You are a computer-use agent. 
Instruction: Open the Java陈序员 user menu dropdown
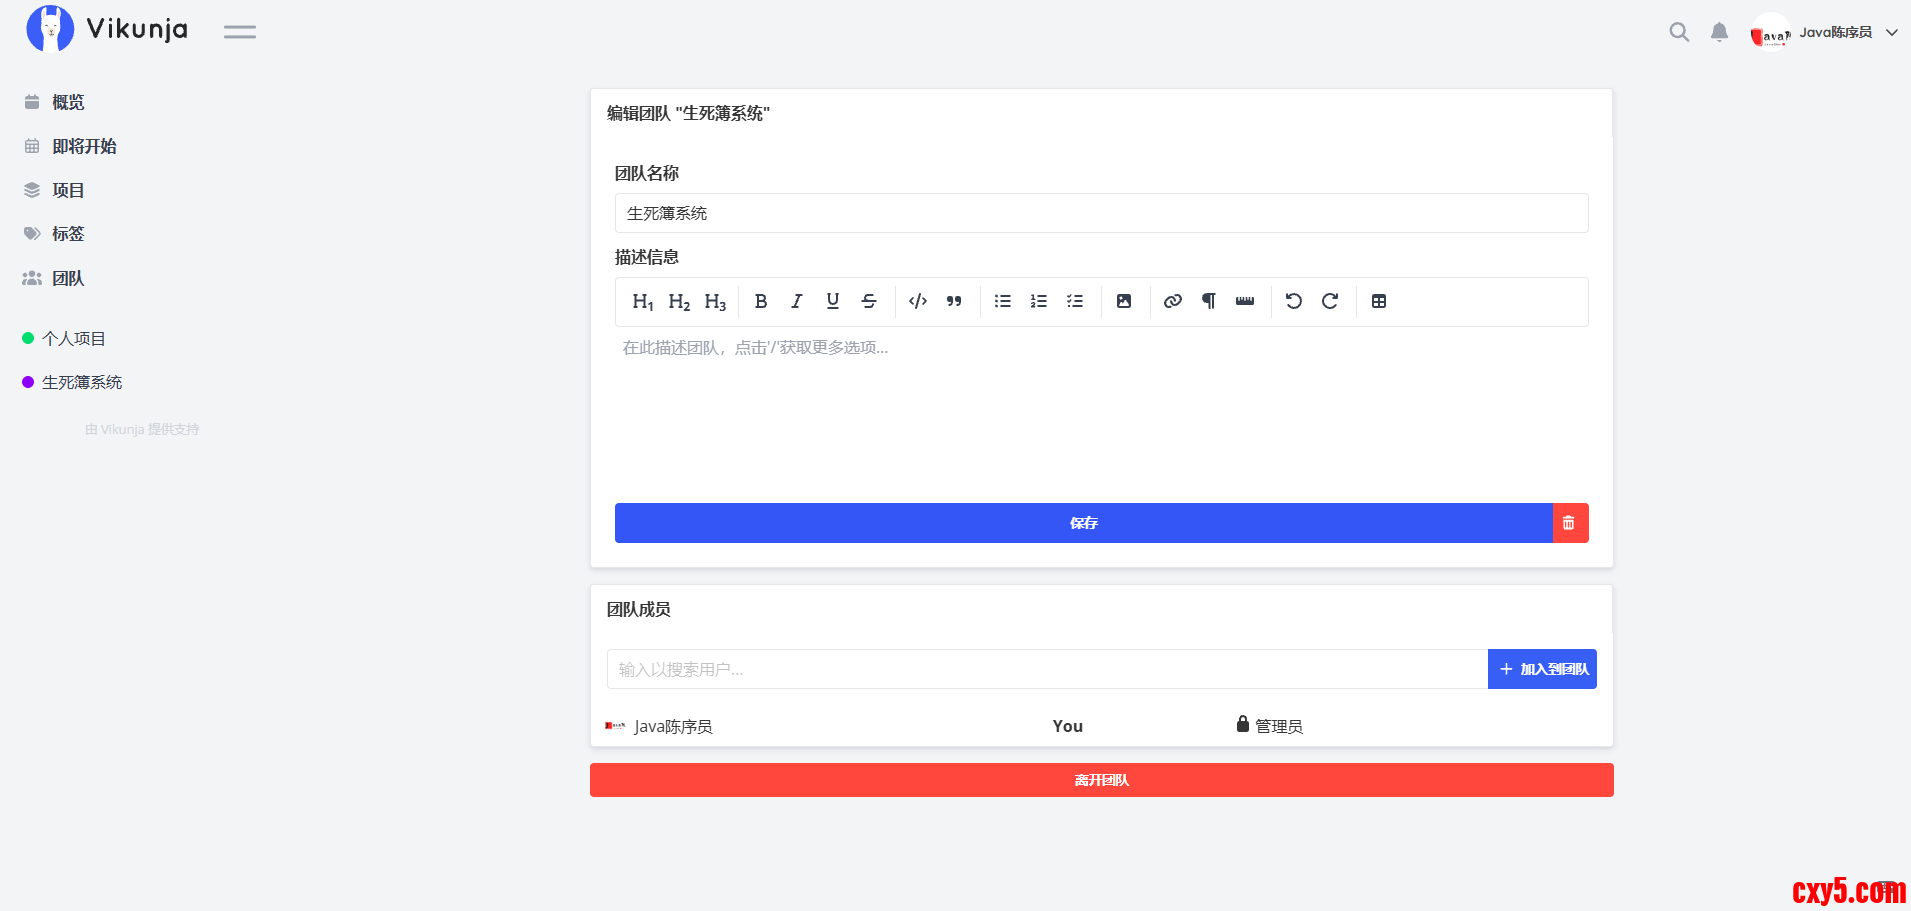(x=1825, y=32)
